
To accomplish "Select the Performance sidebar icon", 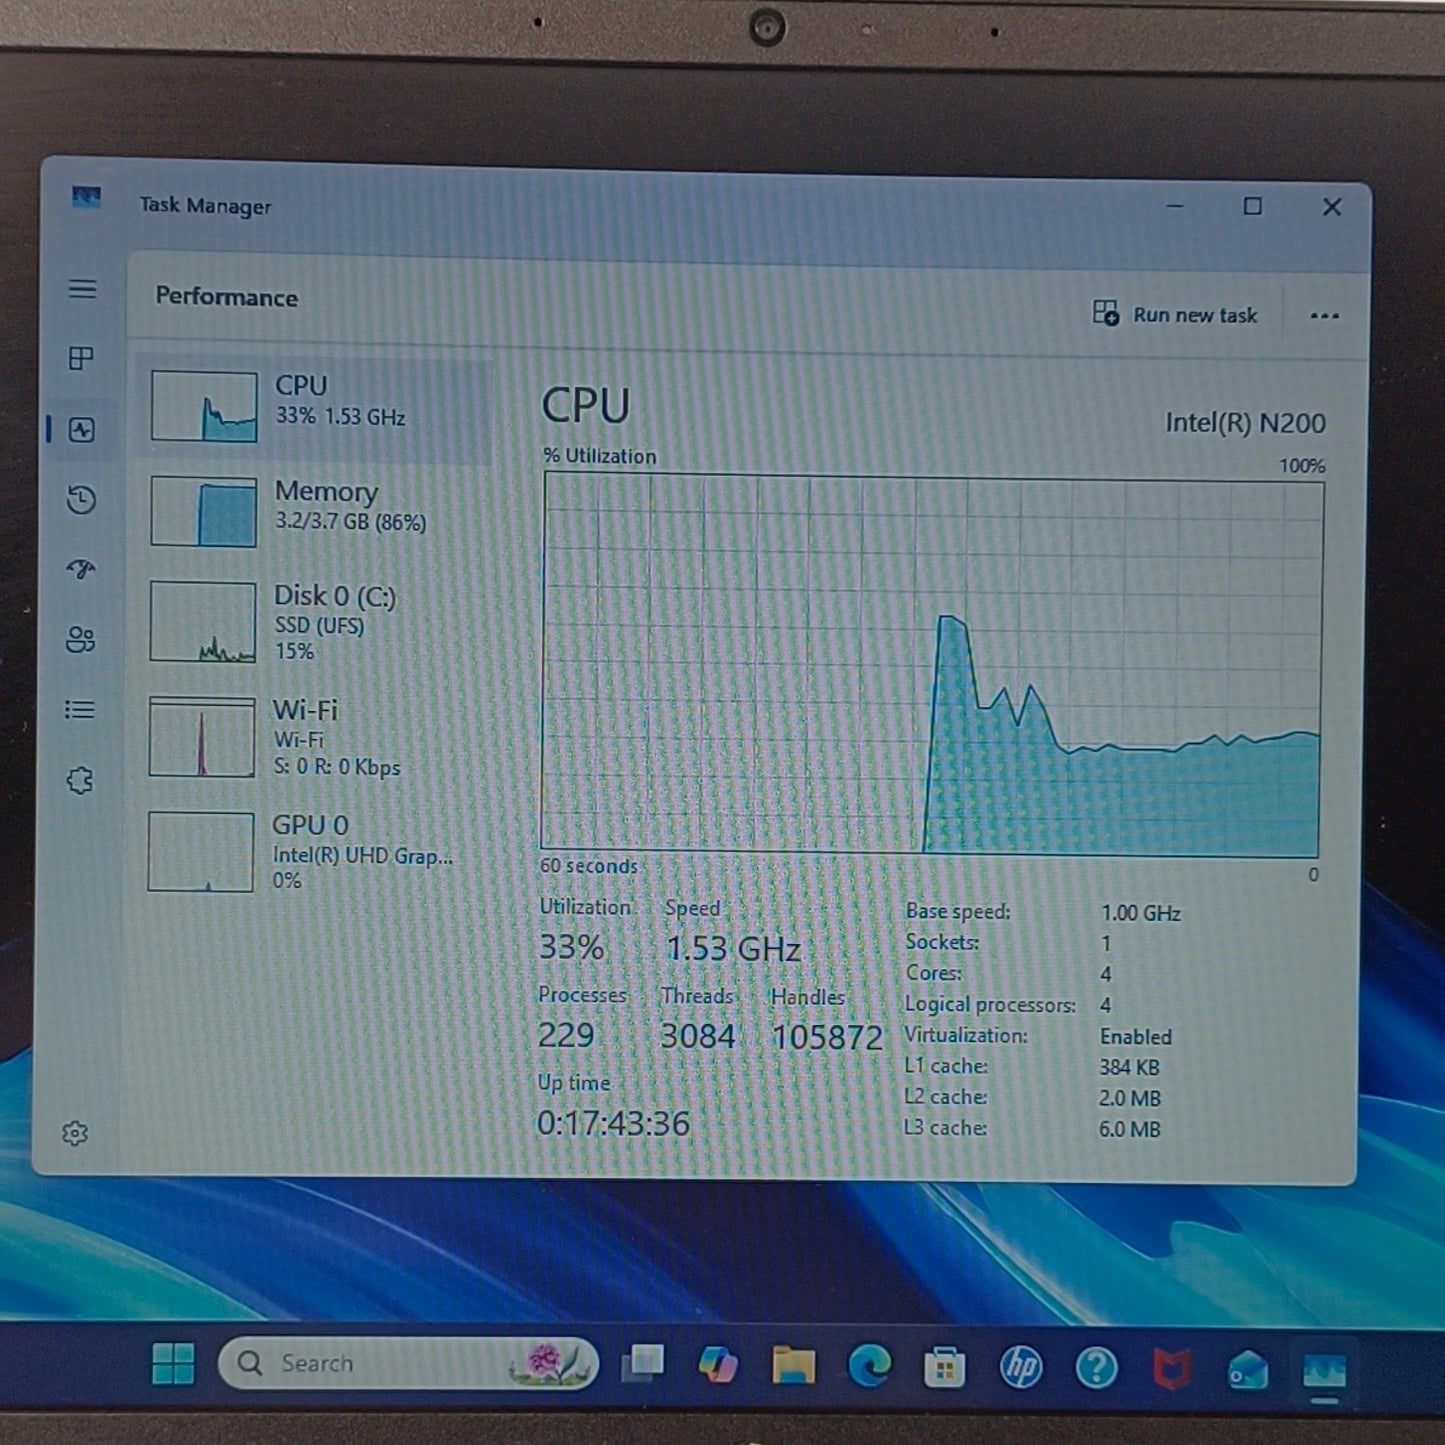I will point(82,429).
